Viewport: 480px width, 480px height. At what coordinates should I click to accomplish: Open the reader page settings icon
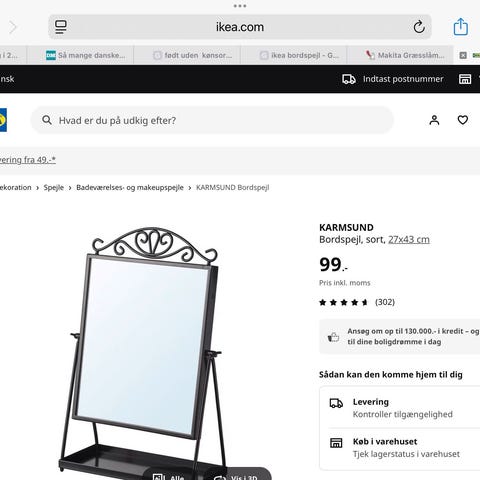61,27
